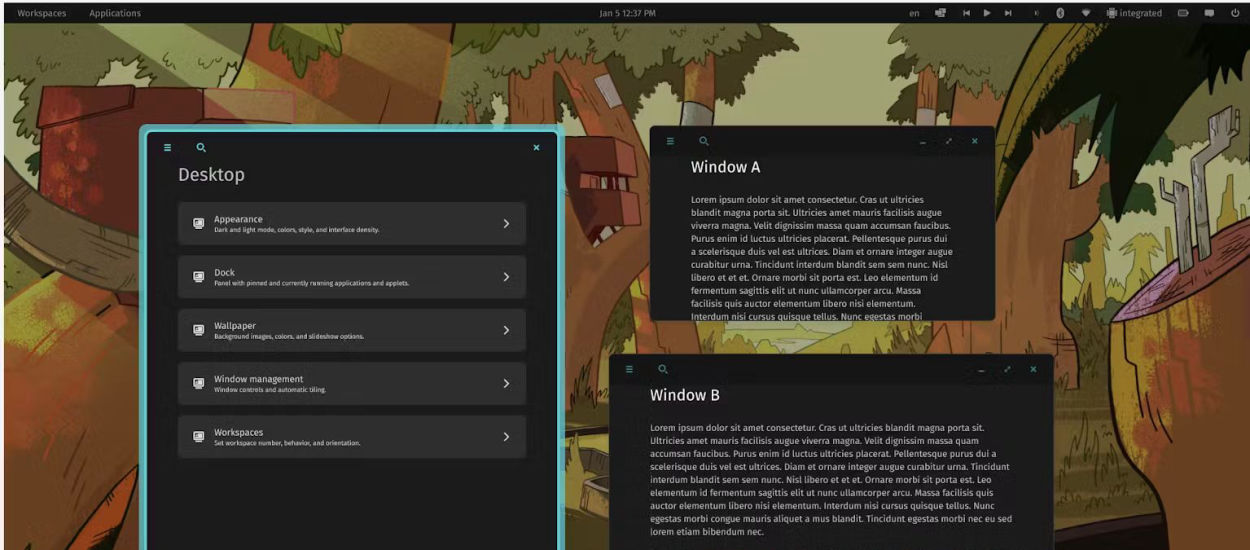Go to previous track in top panel

coord(966,13)
